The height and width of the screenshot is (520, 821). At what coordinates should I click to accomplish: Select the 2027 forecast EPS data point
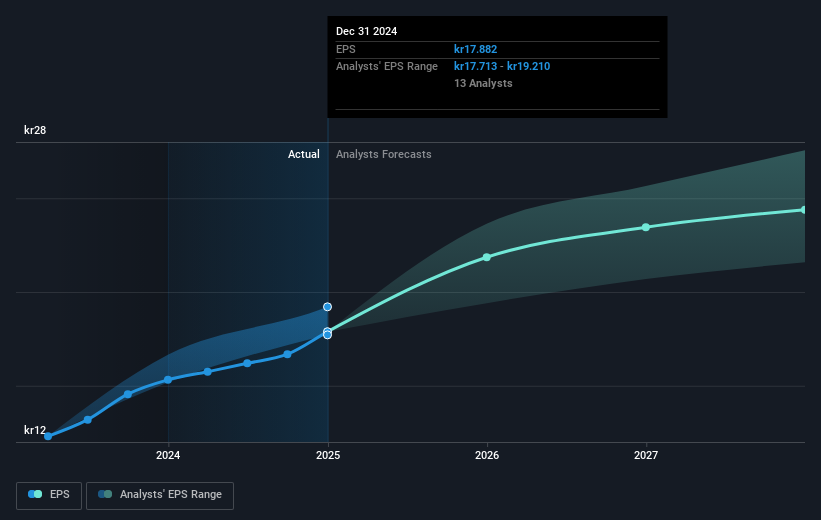[646, 227]
